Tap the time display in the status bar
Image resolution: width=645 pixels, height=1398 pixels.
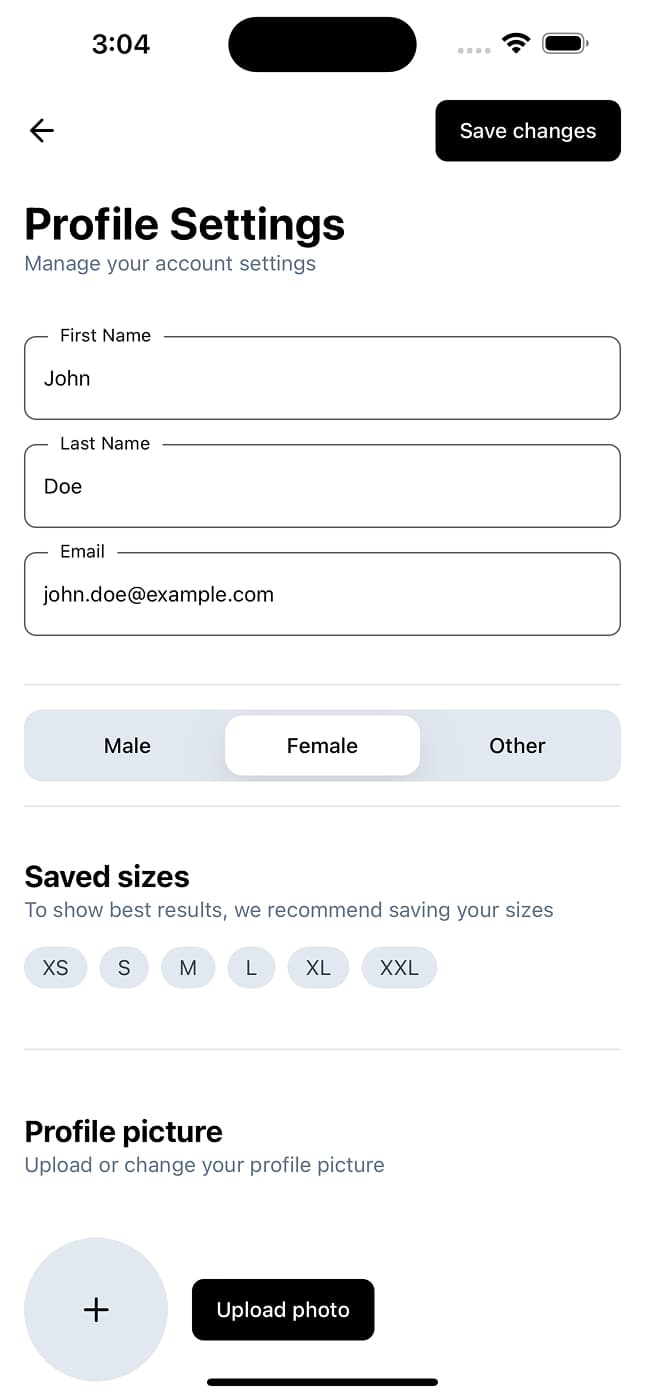coord(121,43)
